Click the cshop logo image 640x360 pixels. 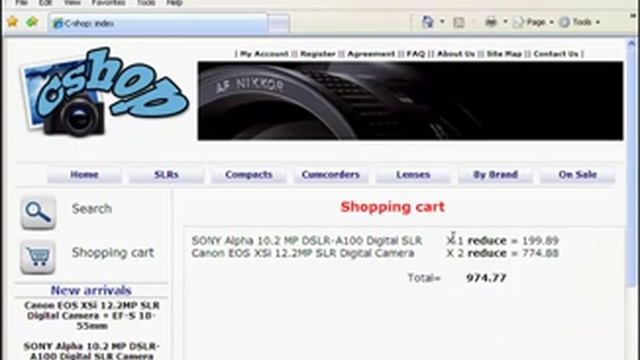(104, 93)
